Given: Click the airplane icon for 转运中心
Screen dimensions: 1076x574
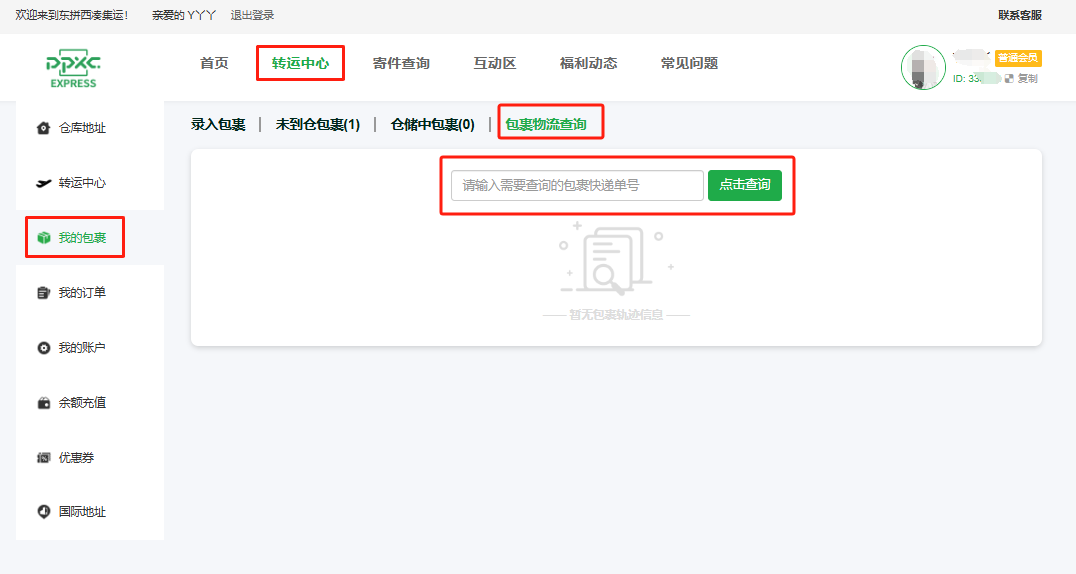Looking at the screenshot, I should [x=43, y=183].
